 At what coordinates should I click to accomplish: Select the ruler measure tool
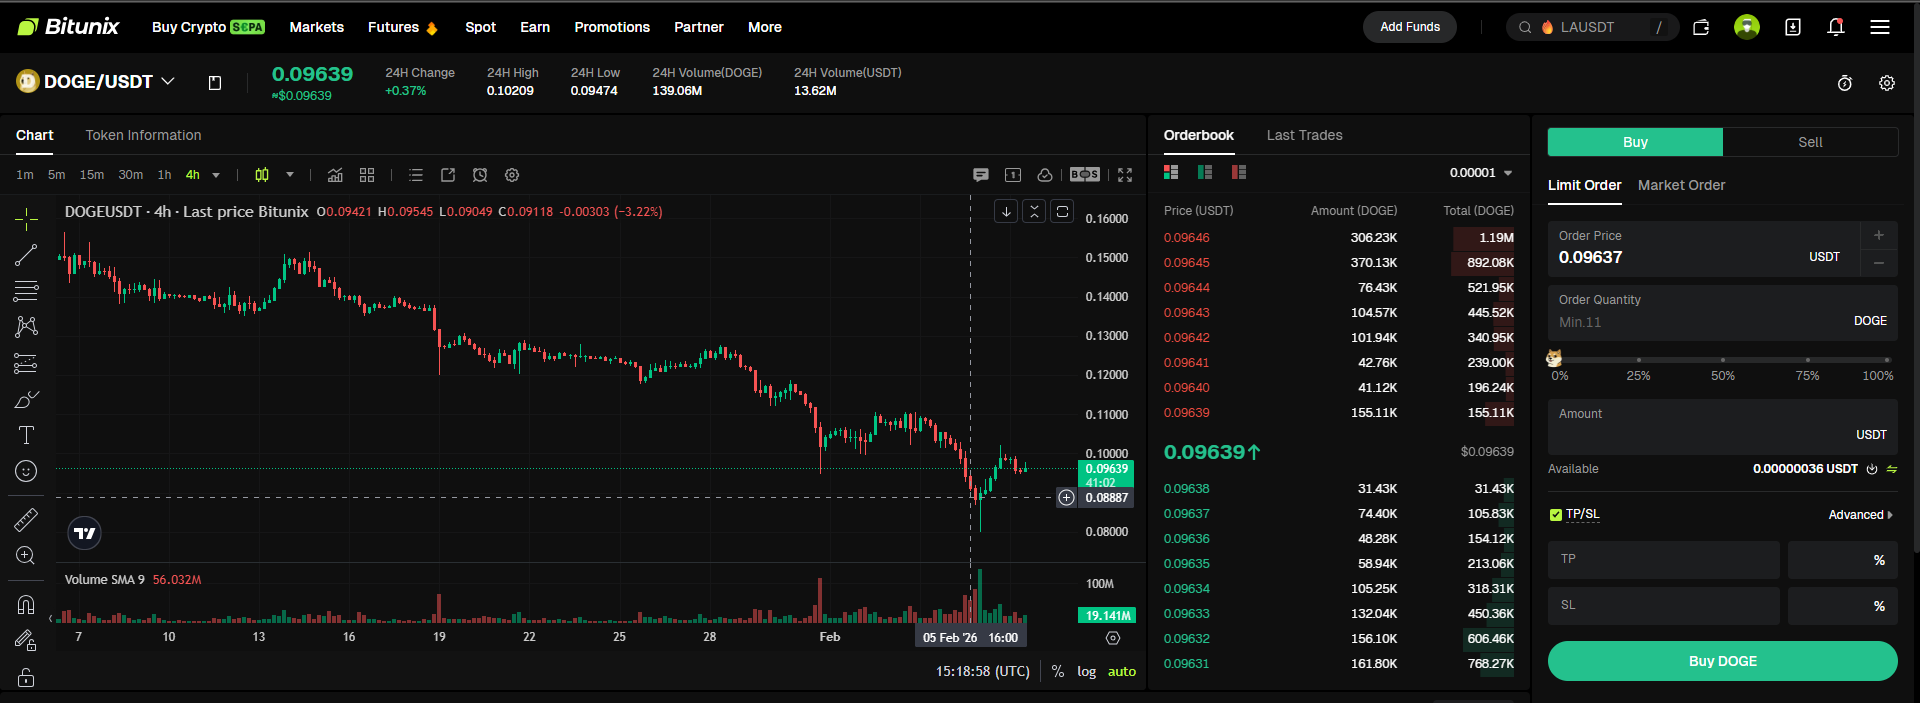[26, 519]
